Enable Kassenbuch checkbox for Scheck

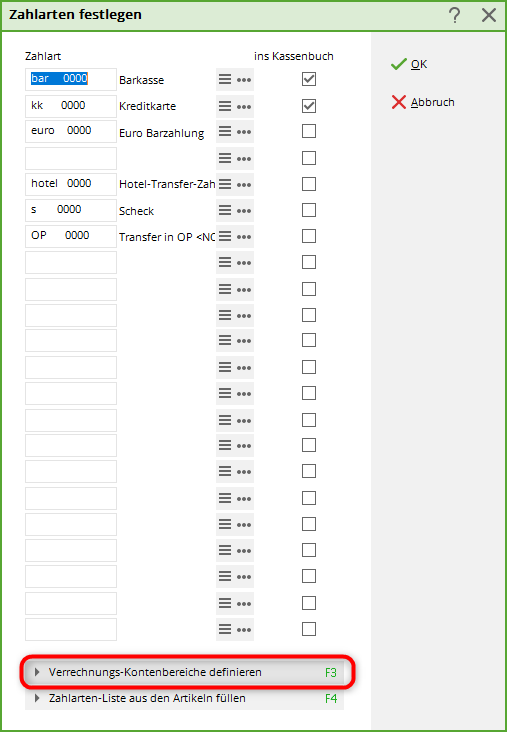tap(309, 210)
